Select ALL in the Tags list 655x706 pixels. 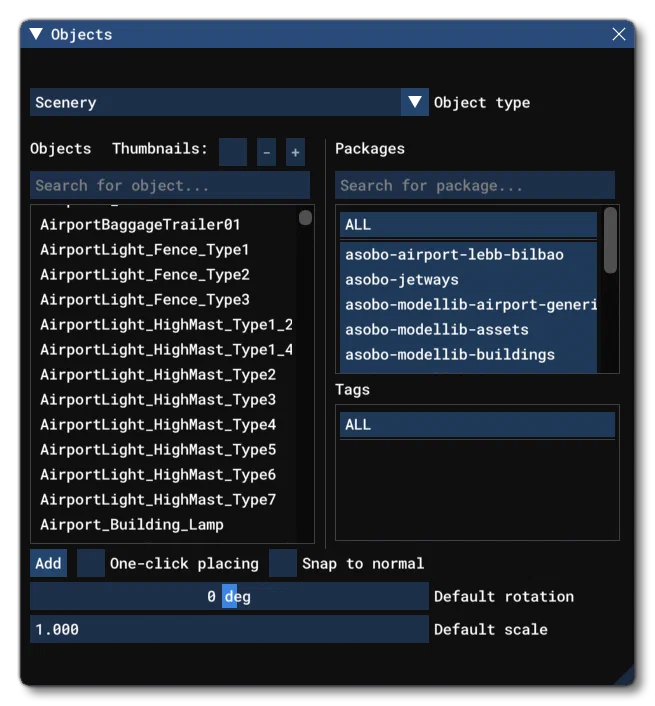(477, 425)
